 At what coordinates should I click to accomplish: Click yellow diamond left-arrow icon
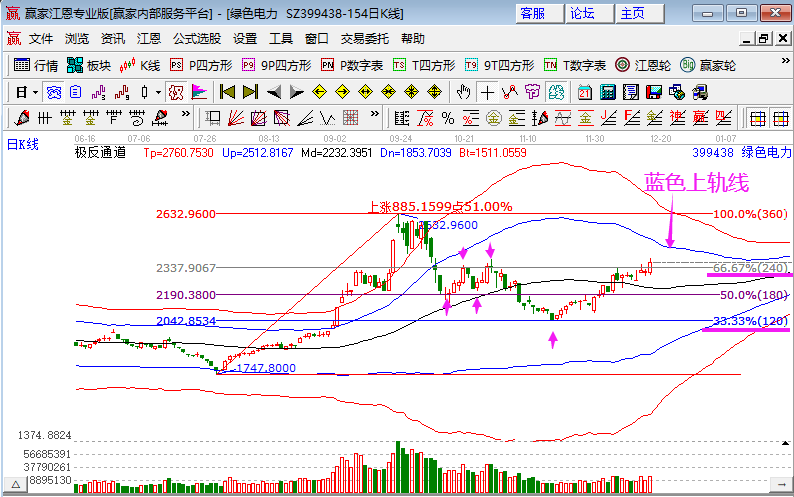coord(319,92)
